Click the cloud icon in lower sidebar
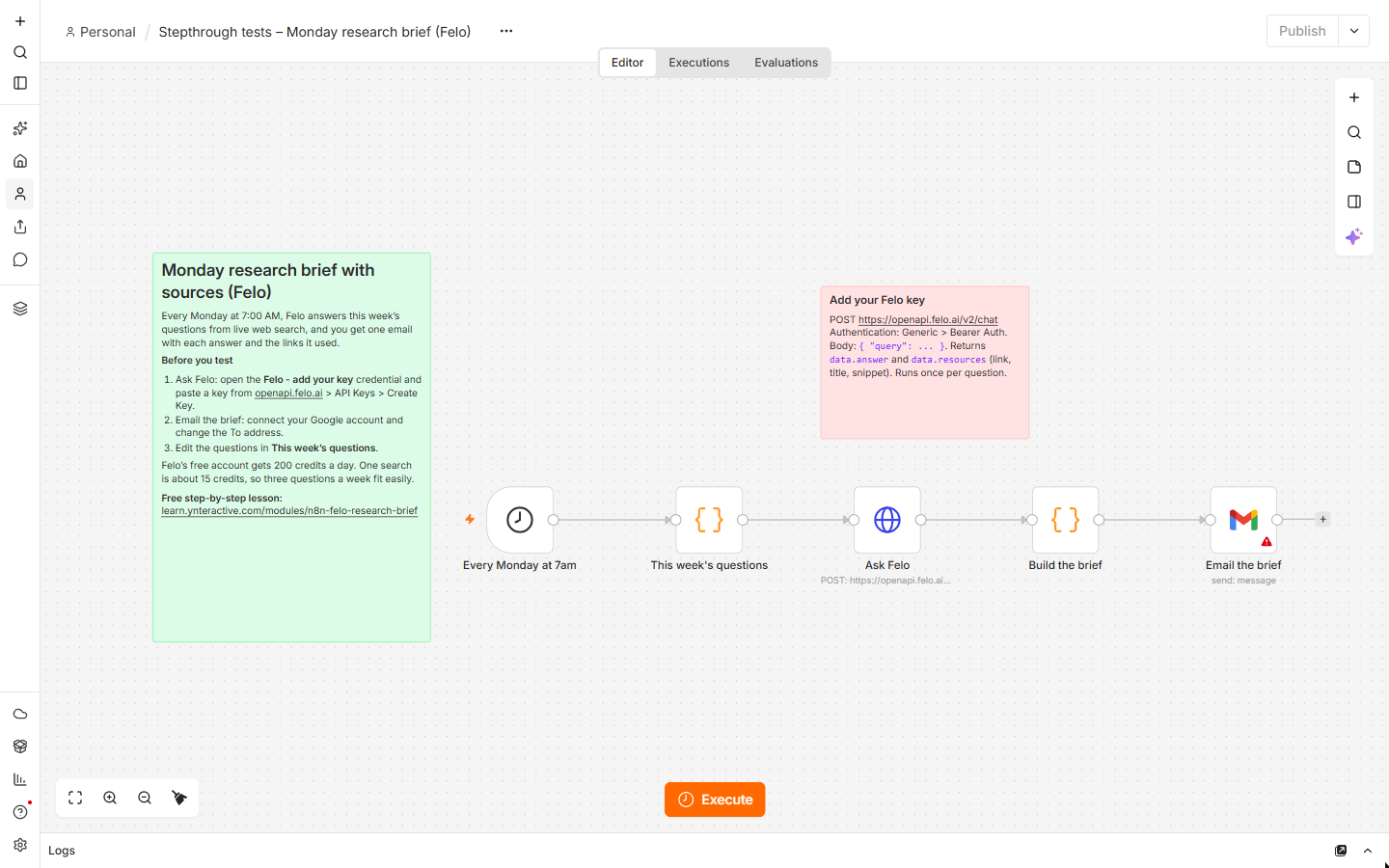The width and height of the screenshot is (1389, 868). click(20, 714)
